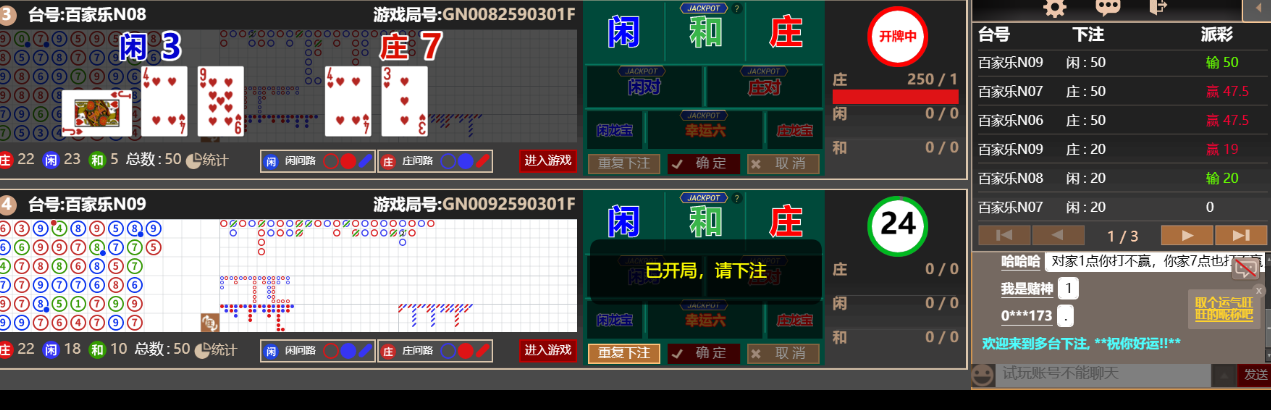Click 取消 cancel for table N09

783,353
